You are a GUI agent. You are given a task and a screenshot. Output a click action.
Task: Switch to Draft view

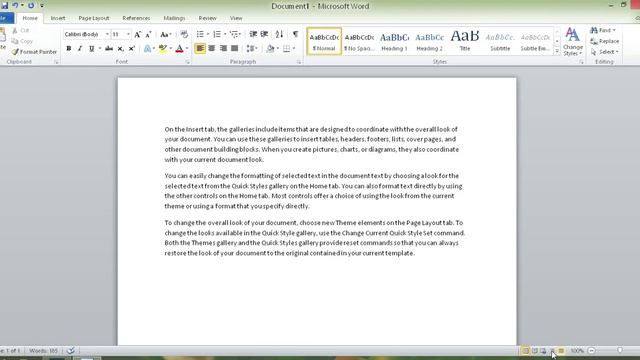tap(561, 351)
